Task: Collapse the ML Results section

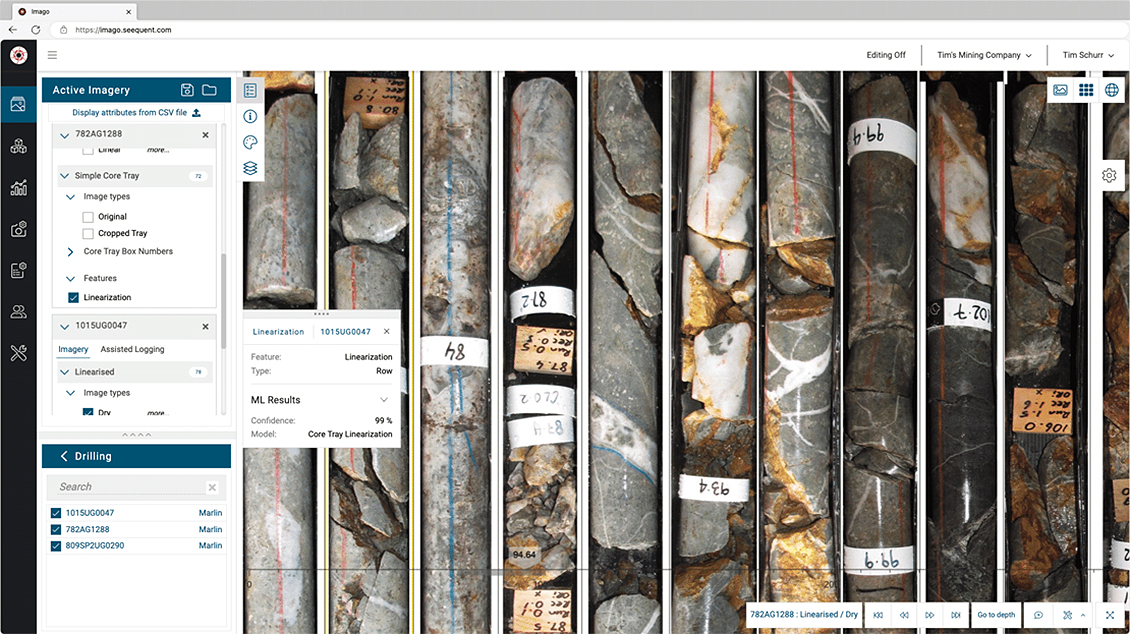Action: pos(384,400)
